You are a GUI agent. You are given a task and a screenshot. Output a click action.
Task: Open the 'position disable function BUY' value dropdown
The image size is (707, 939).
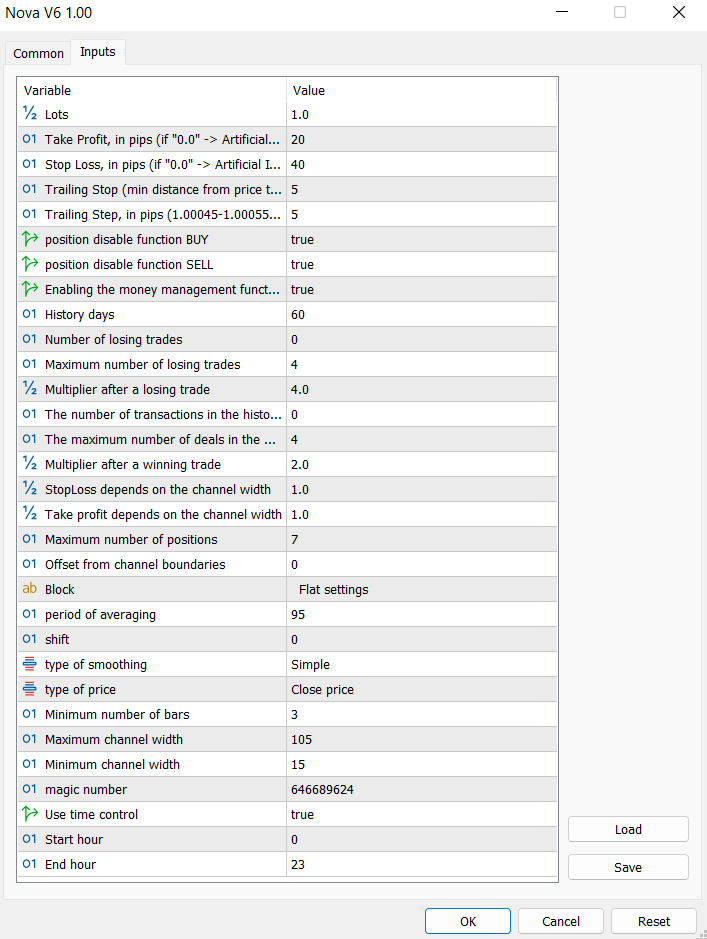(x=420, y=240)
